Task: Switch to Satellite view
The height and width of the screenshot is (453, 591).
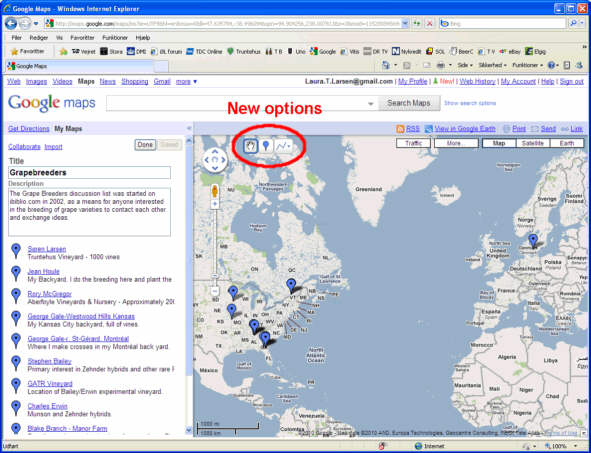Action: point(533,143)
